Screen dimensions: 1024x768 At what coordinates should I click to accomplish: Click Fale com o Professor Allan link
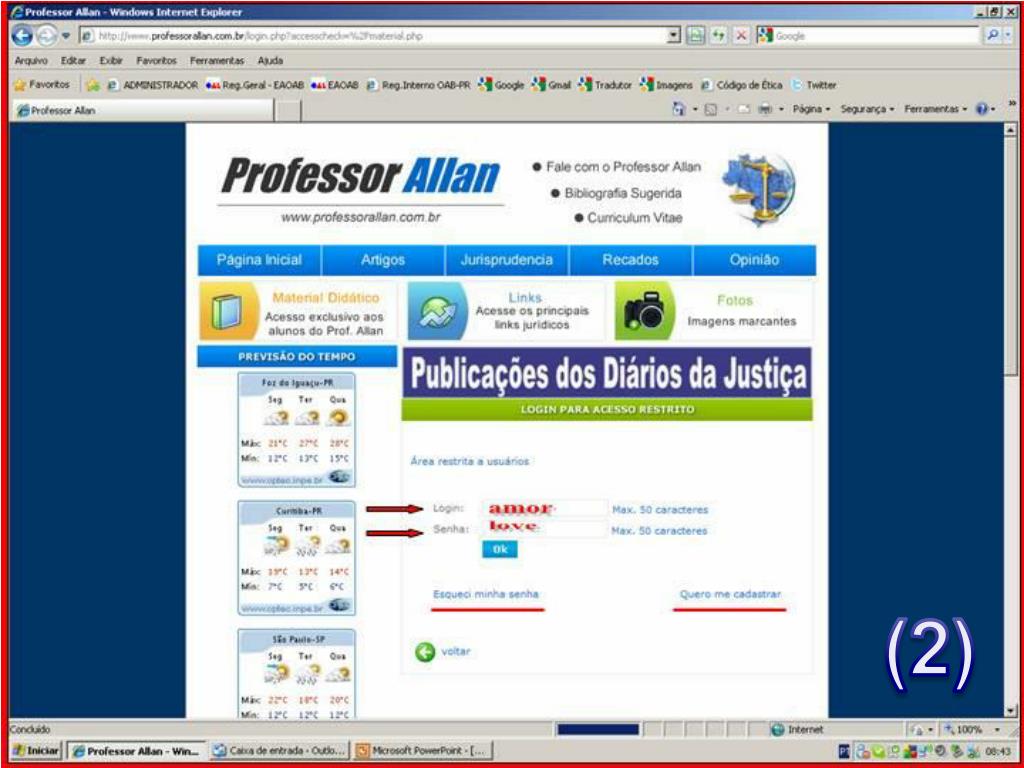coord(623,167)
